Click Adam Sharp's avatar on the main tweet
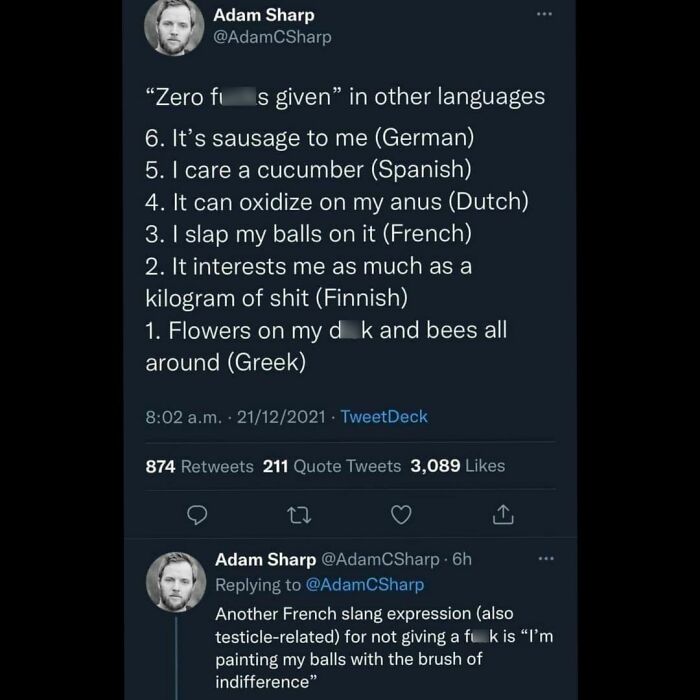Image resolution: width=700 pixels, height=700 pixels. (175, 27)
